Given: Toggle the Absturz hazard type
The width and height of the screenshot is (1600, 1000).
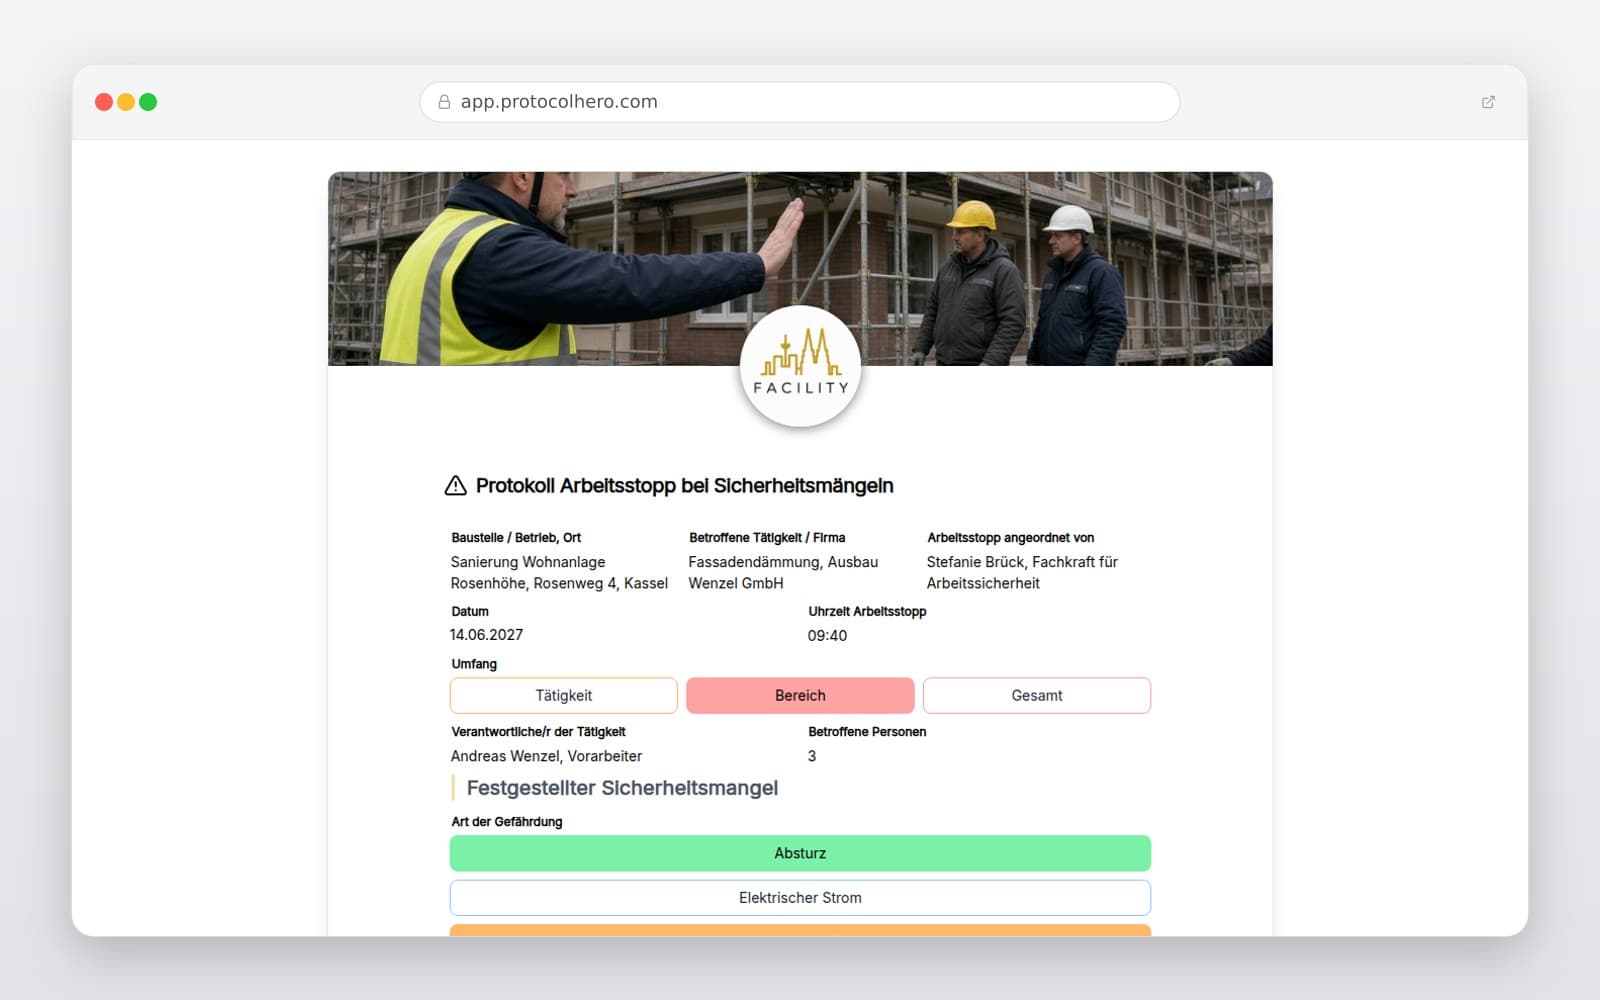Looking at the screenshot, I should [800, 854].
